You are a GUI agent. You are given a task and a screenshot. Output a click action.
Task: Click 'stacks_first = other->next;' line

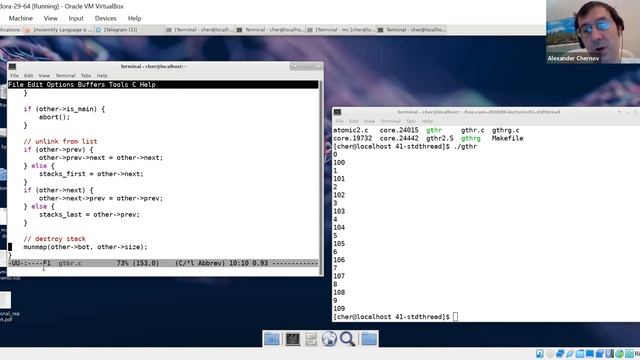click(91, 174)
